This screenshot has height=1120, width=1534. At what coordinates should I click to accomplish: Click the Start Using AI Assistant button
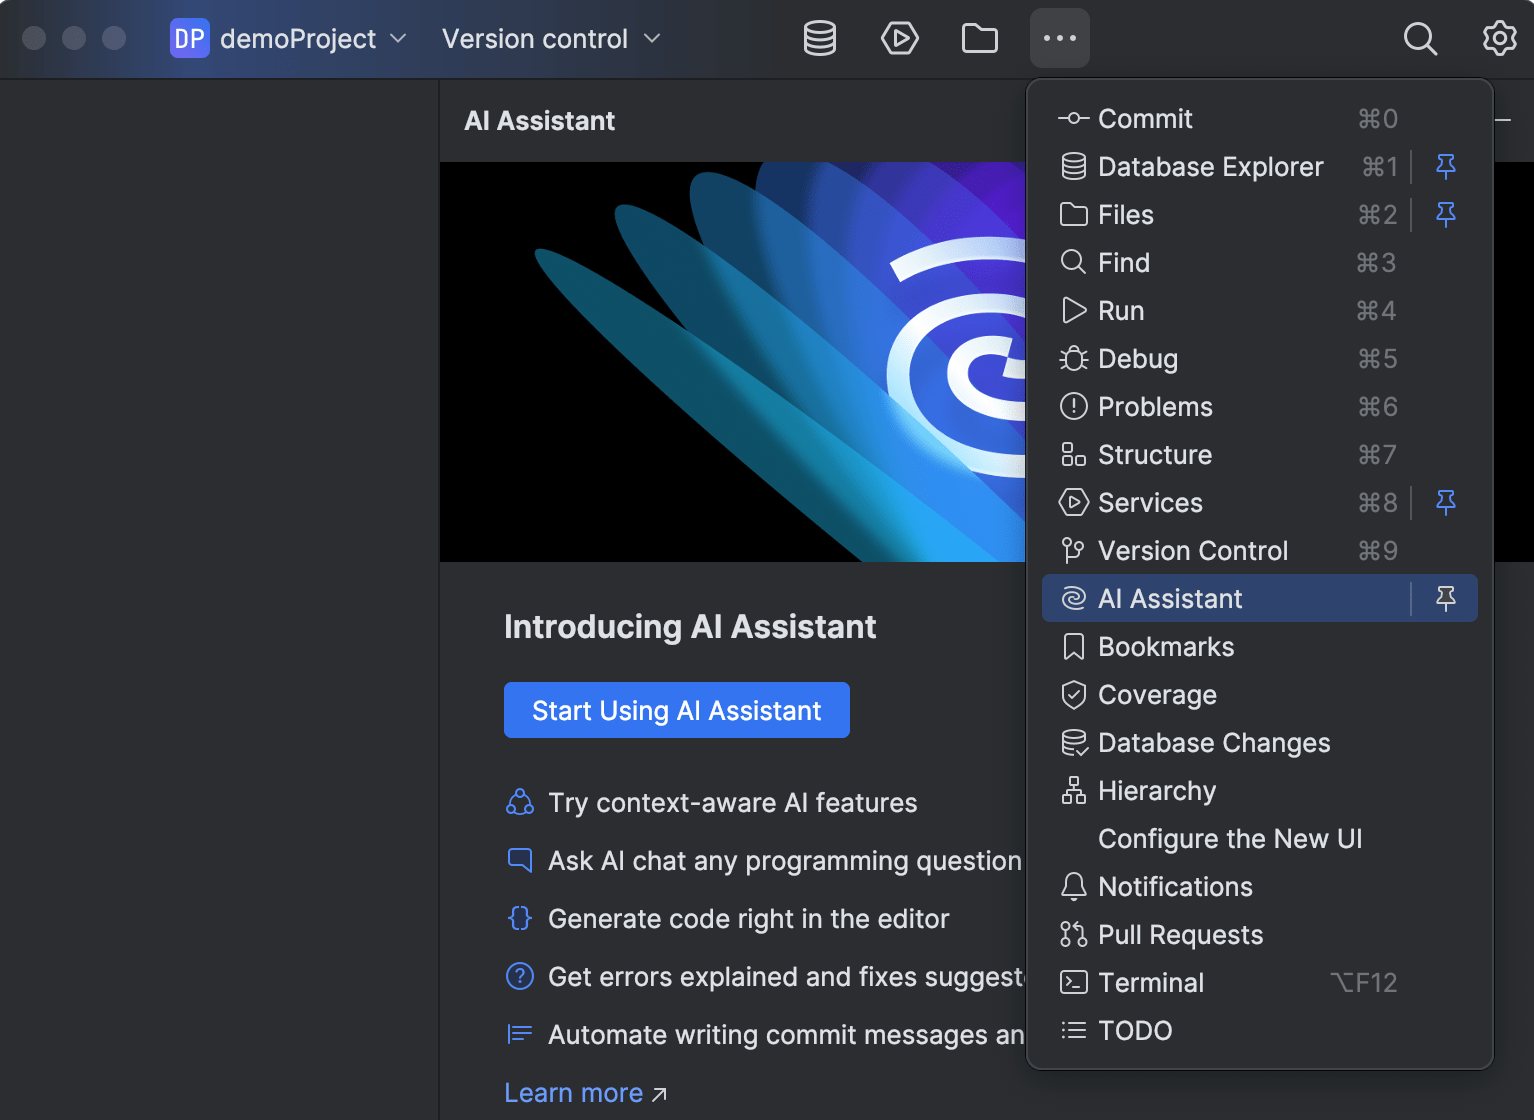pos(676,710)
